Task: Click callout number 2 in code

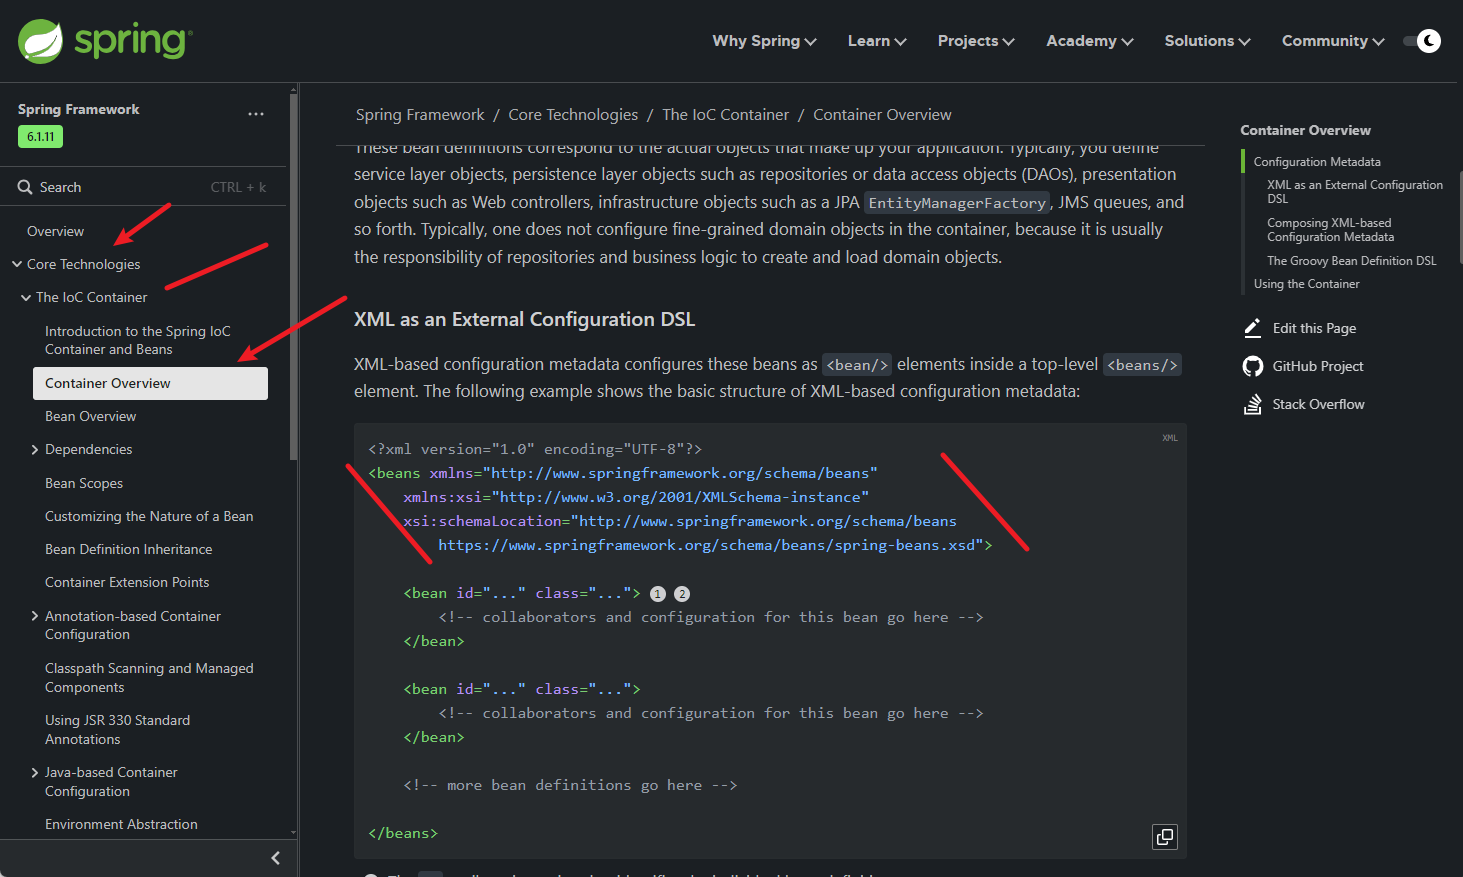Action: (682, 594)
